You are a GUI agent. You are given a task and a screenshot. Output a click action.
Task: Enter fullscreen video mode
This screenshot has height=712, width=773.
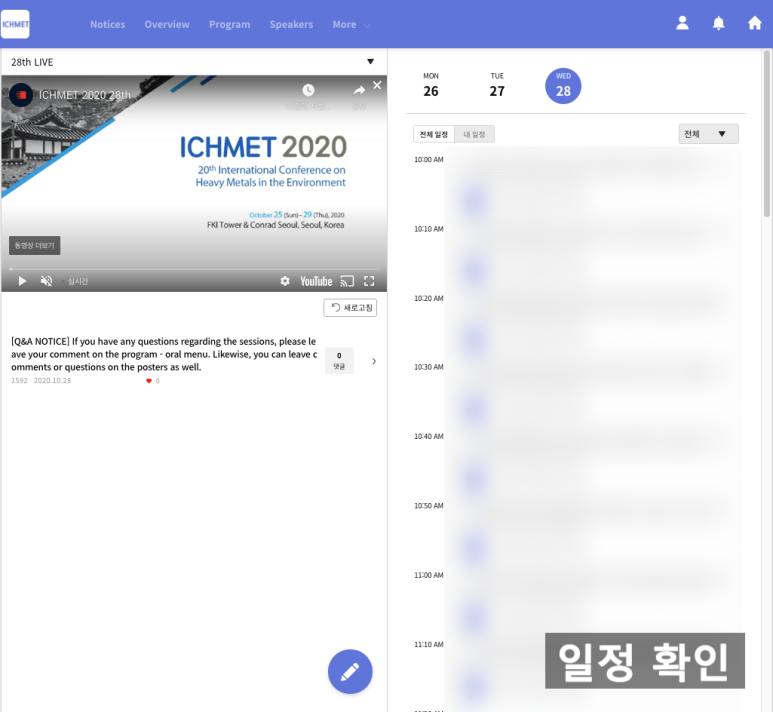[369, 281]
